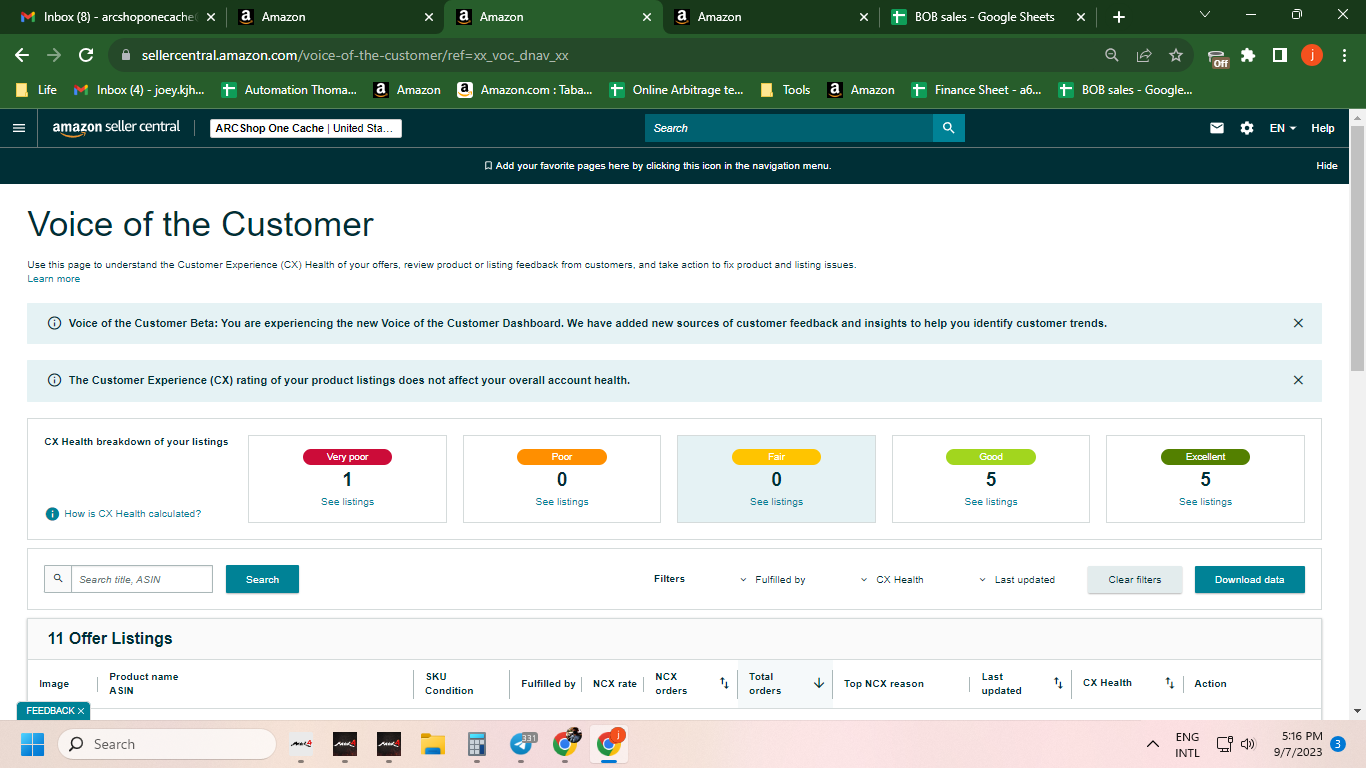Click the extension icon labeled Off
The height and width of the screenshot is (768, 1366).
point(1217,58)
